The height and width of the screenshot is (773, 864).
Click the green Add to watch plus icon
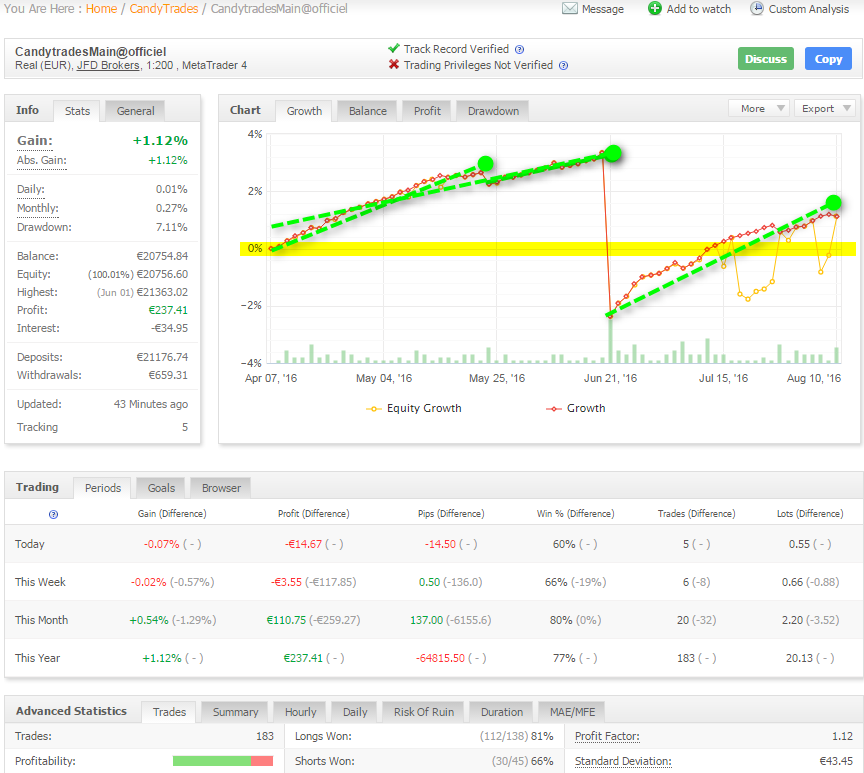[x=655, y=9]
